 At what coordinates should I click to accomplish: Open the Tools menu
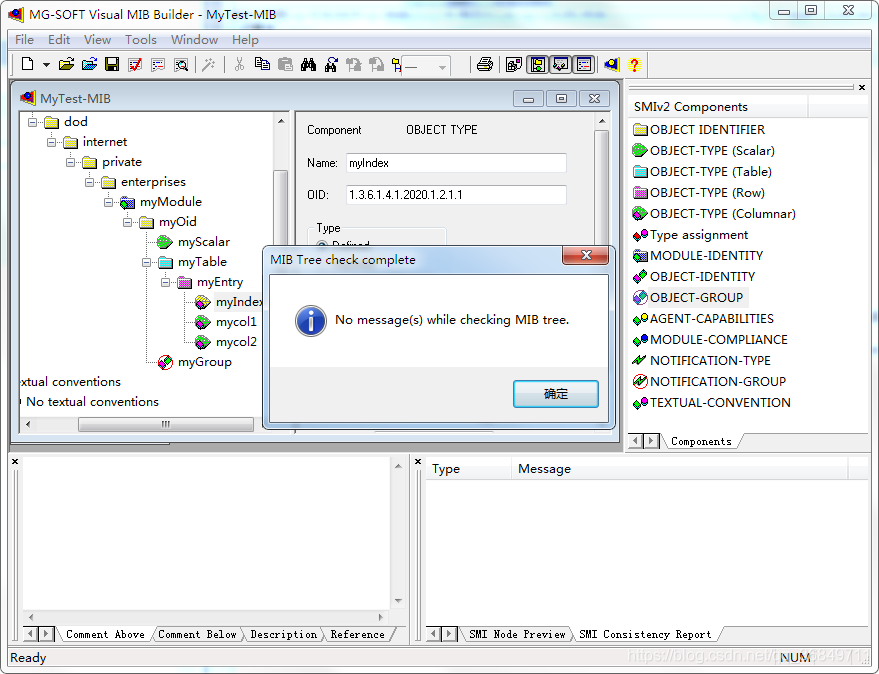[140, 40]
